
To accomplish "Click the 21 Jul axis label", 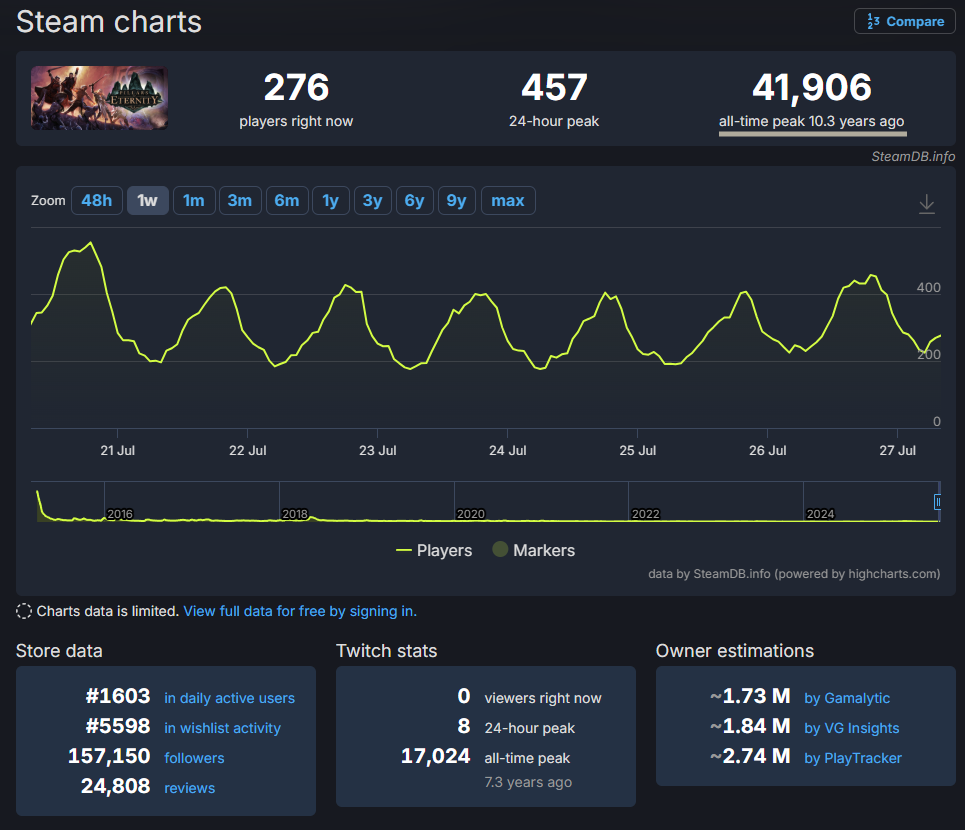I will [x=118, y=450].
